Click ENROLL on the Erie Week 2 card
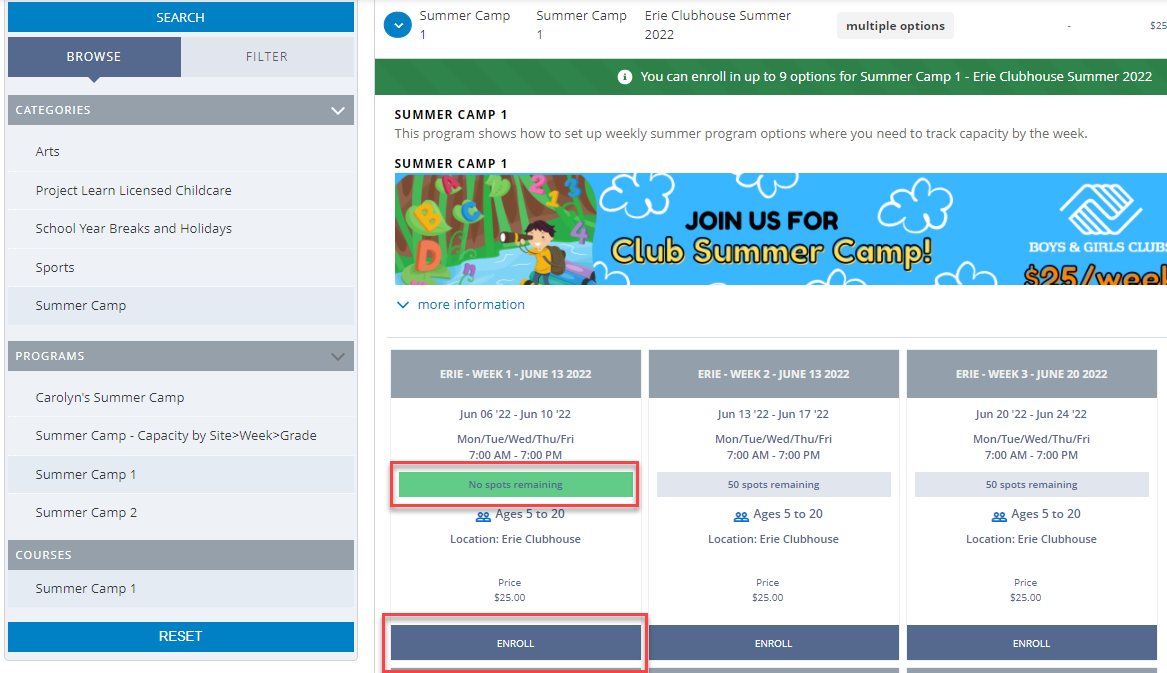1167x673 pixels. [773, 643]
